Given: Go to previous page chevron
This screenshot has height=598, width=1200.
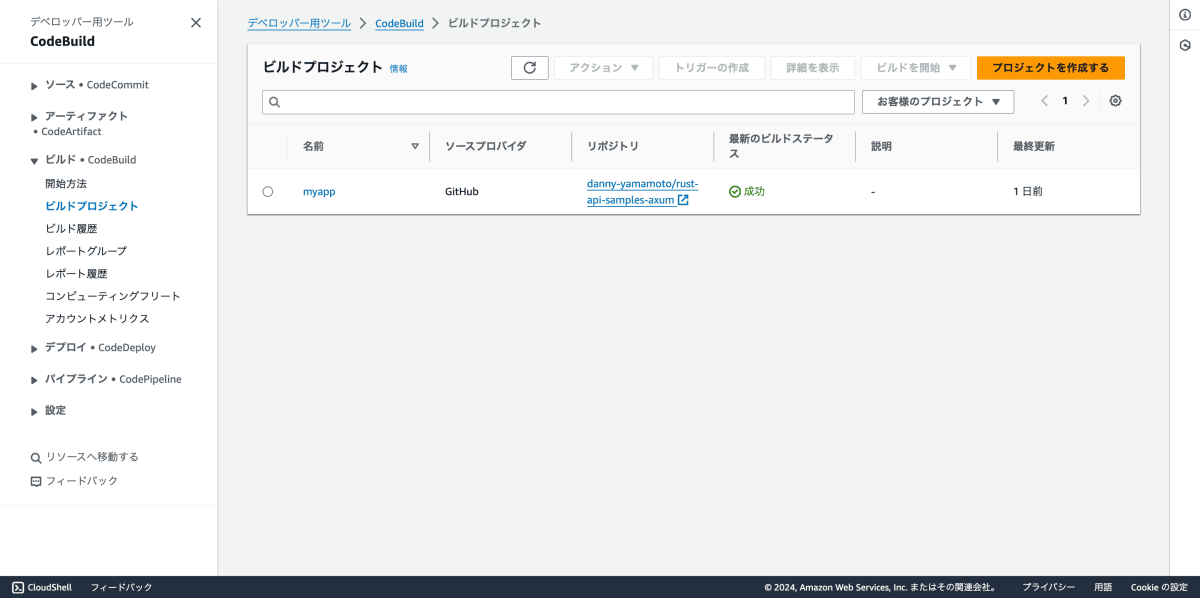Looking at the screenshot, I should 1044,101.
